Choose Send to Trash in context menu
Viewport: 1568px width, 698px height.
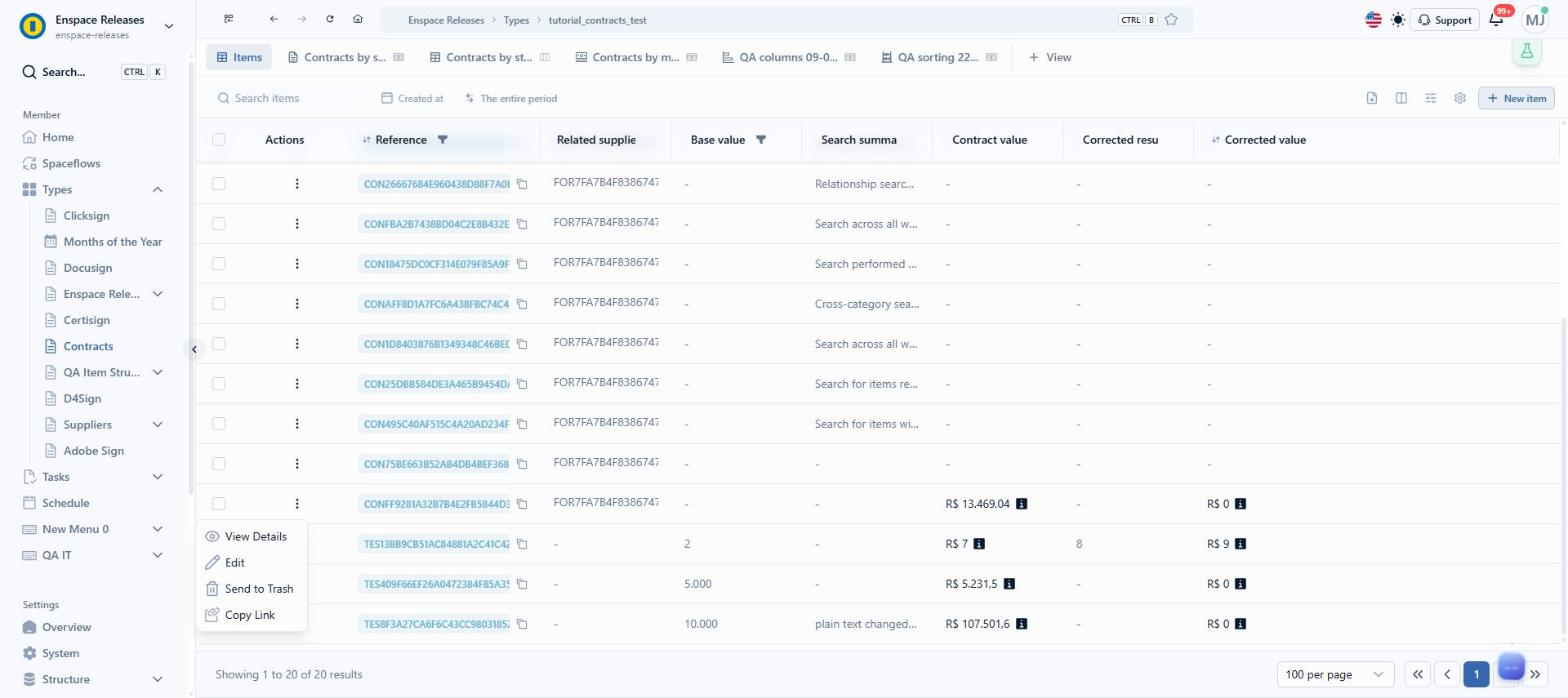(251, 589)
